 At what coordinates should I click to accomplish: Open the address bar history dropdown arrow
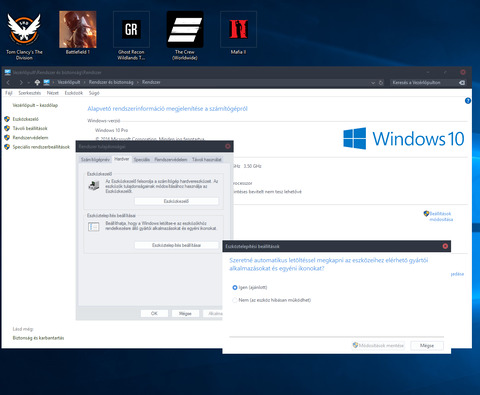point(373,83)
